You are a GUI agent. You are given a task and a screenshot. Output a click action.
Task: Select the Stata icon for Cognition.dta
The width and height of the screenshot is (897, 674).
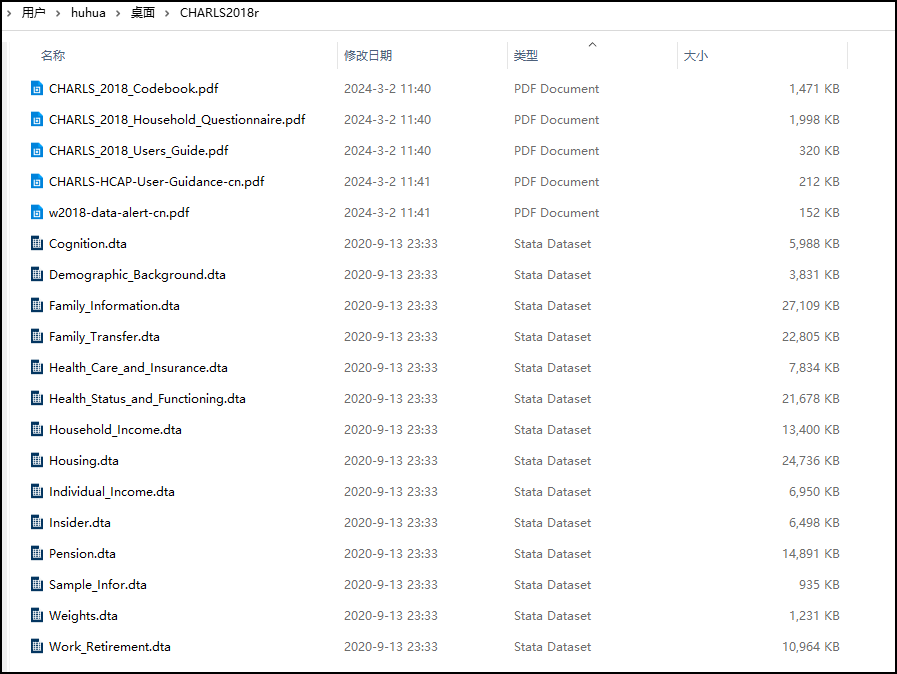pos(37,244)
